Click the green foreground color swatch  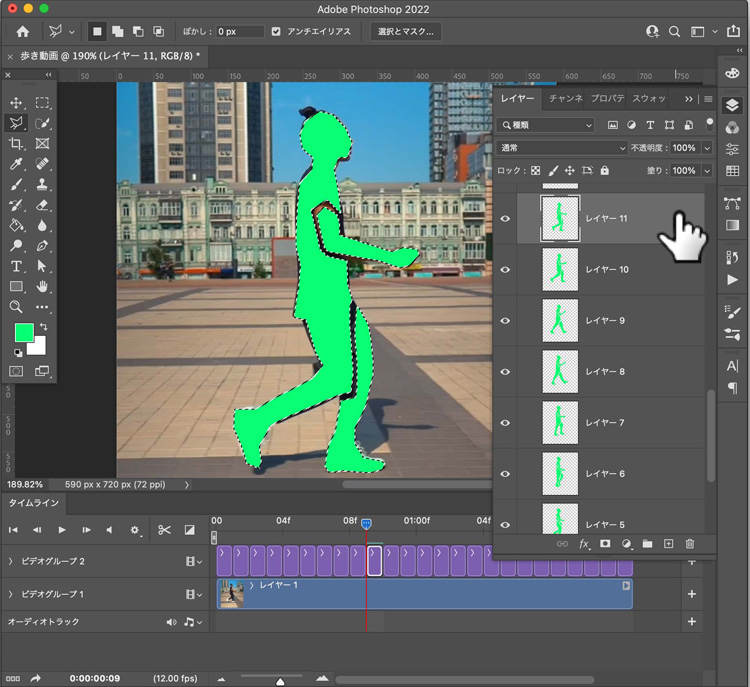click(x=22, y=331)
